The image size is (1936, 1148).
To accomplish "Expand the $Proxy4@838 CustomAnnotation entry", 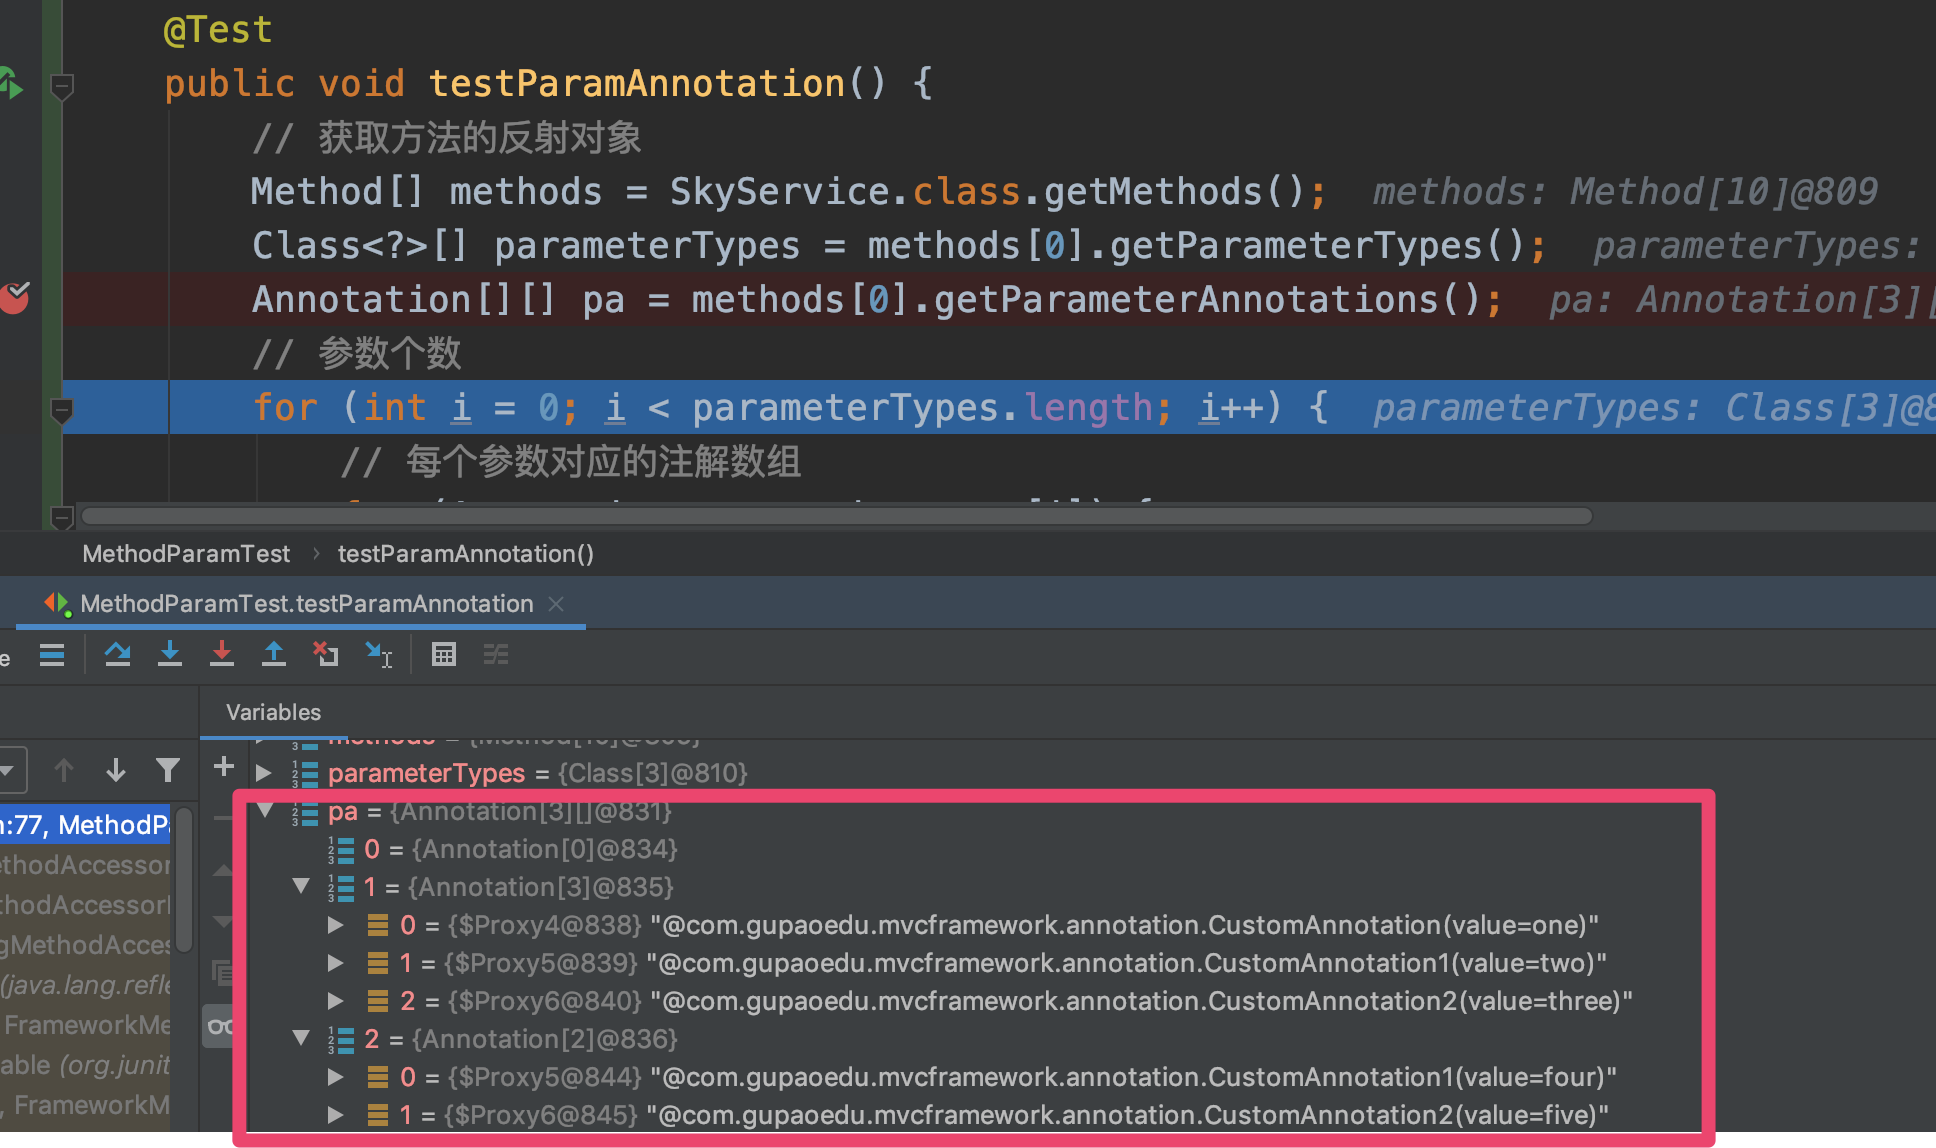I will click(336, 925).
